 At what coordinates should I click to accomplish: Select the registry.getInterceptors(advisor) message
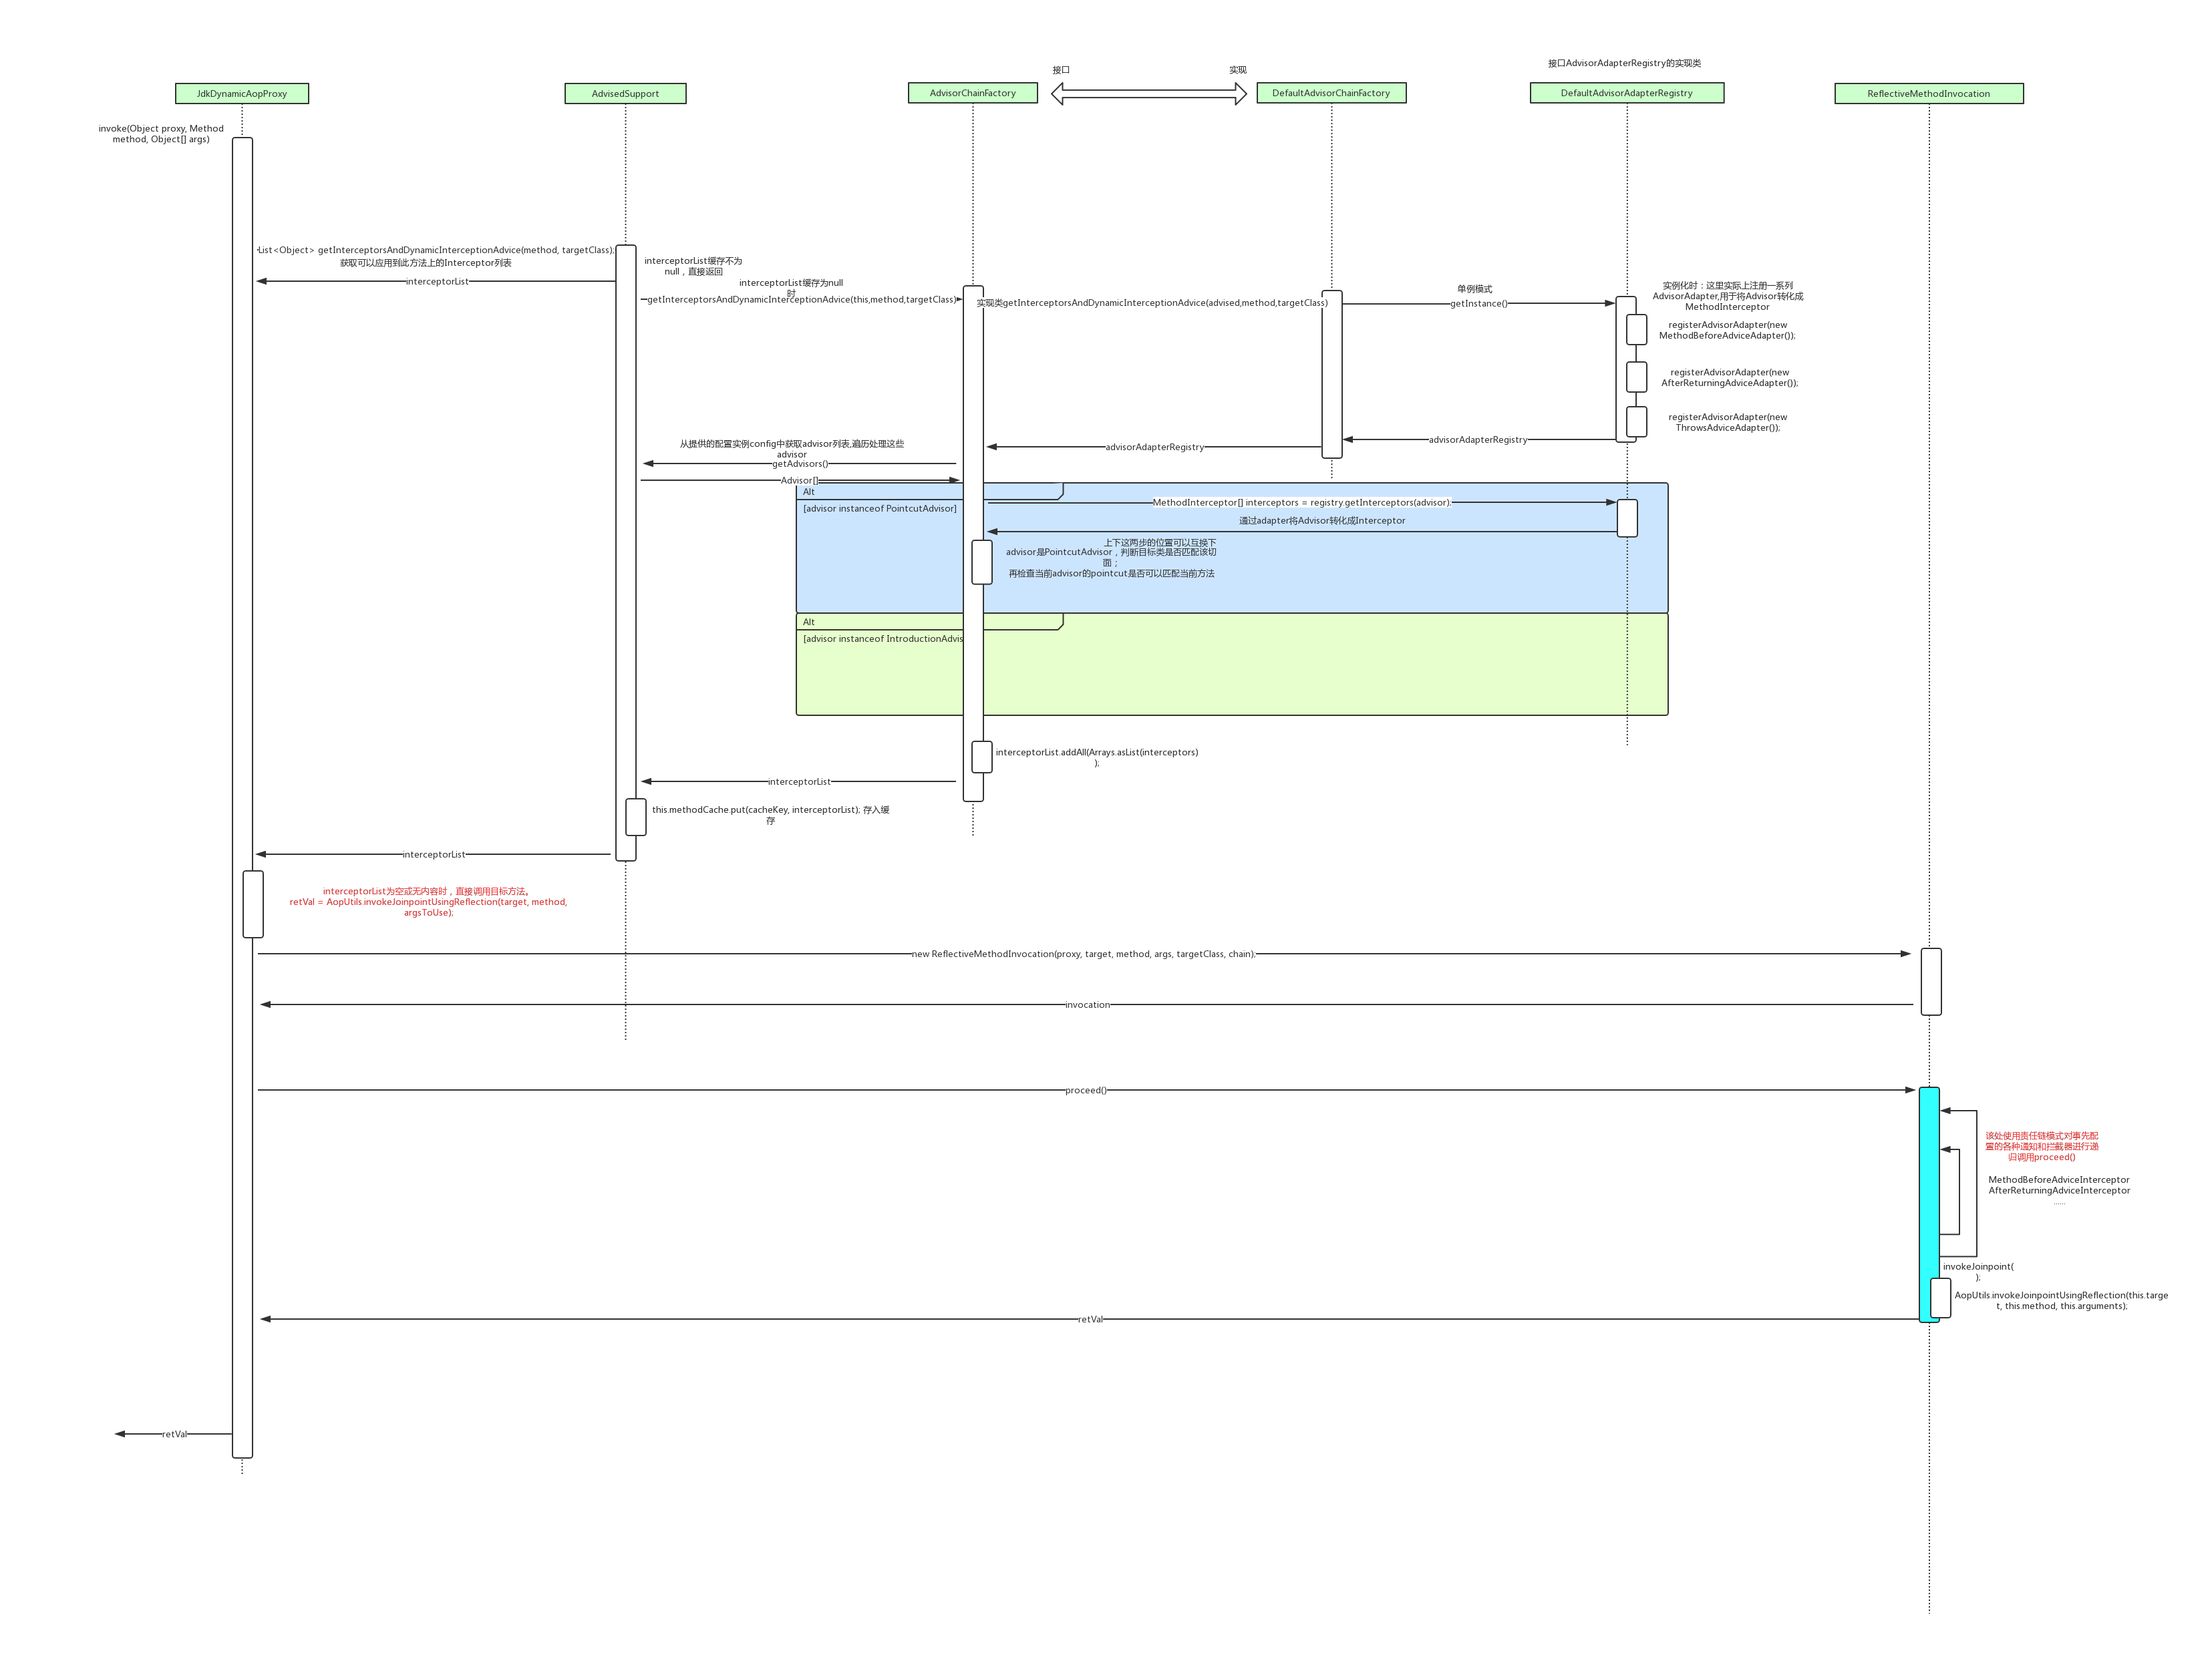1301,502
